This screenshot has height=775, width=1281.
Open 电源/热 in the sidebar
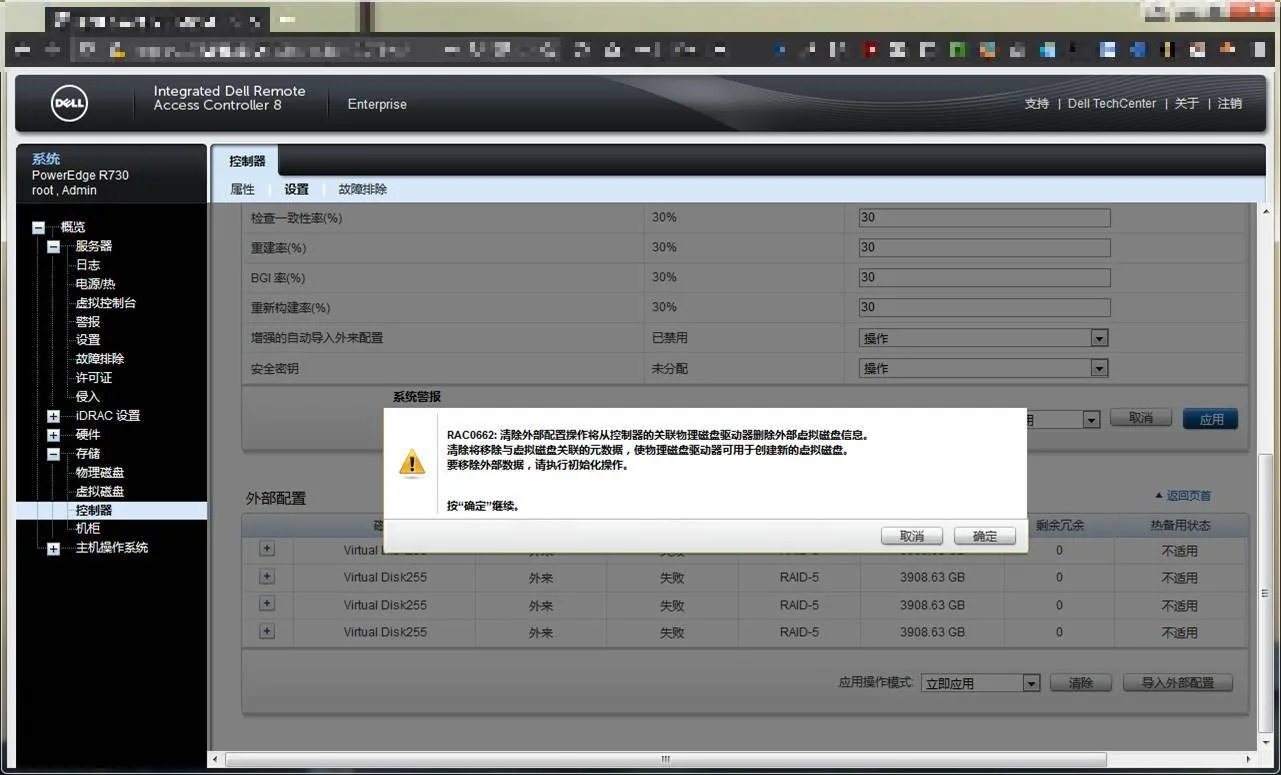[x=95, y=284]
